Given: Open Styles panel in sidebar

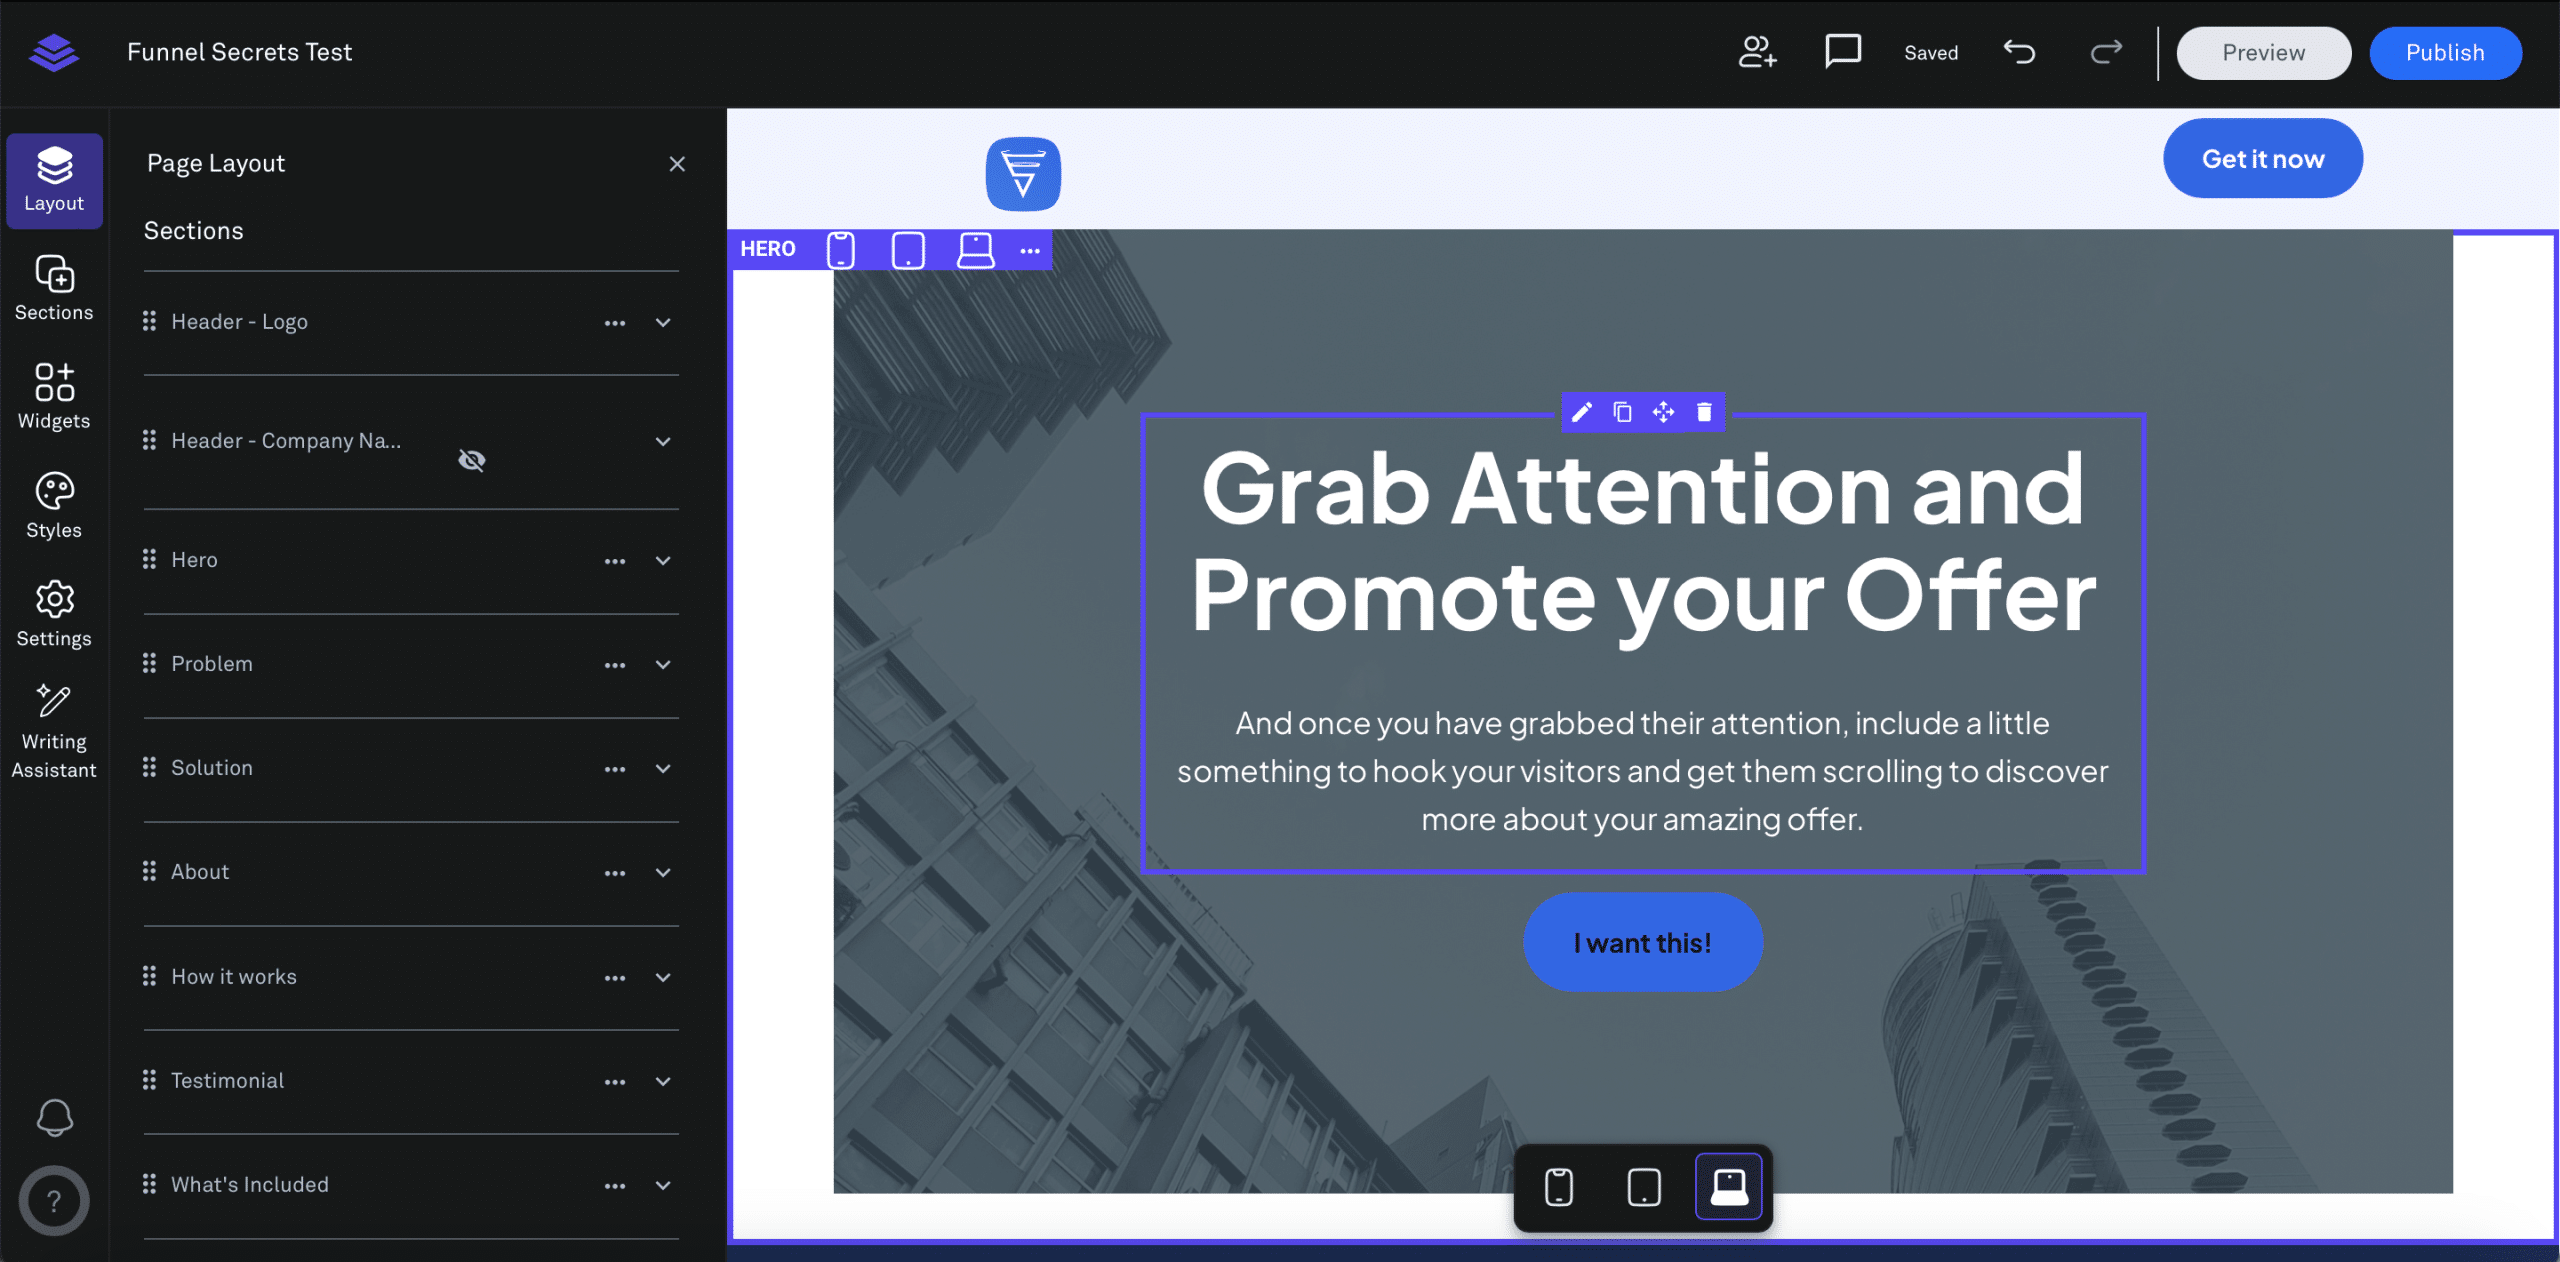Looking at the screenshot, I should point(54,506).
